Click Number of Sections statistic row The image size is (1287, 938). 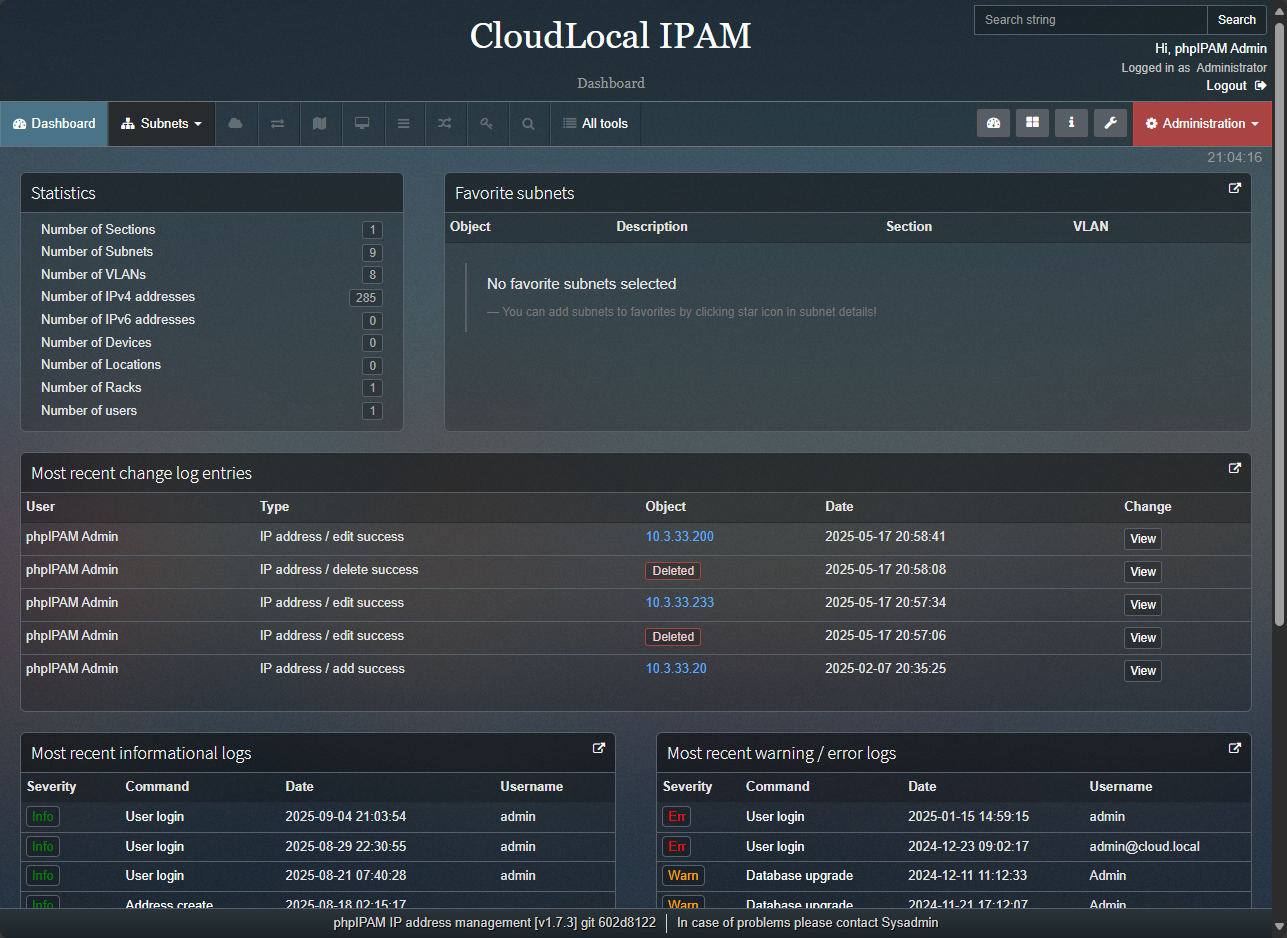[211, 230]
